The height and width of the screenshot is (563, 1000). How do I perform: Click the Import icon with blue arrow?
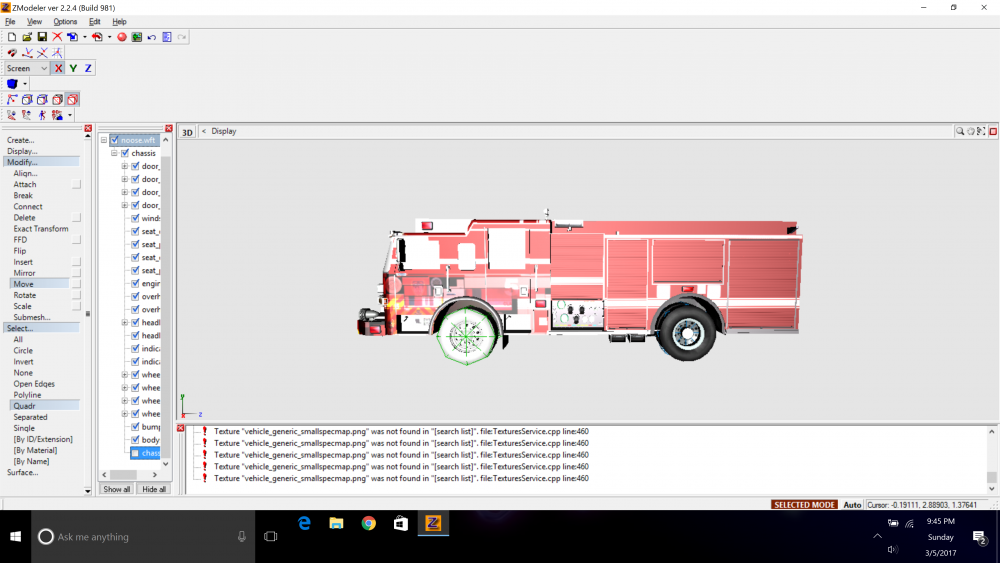click(x=72, y=37)
